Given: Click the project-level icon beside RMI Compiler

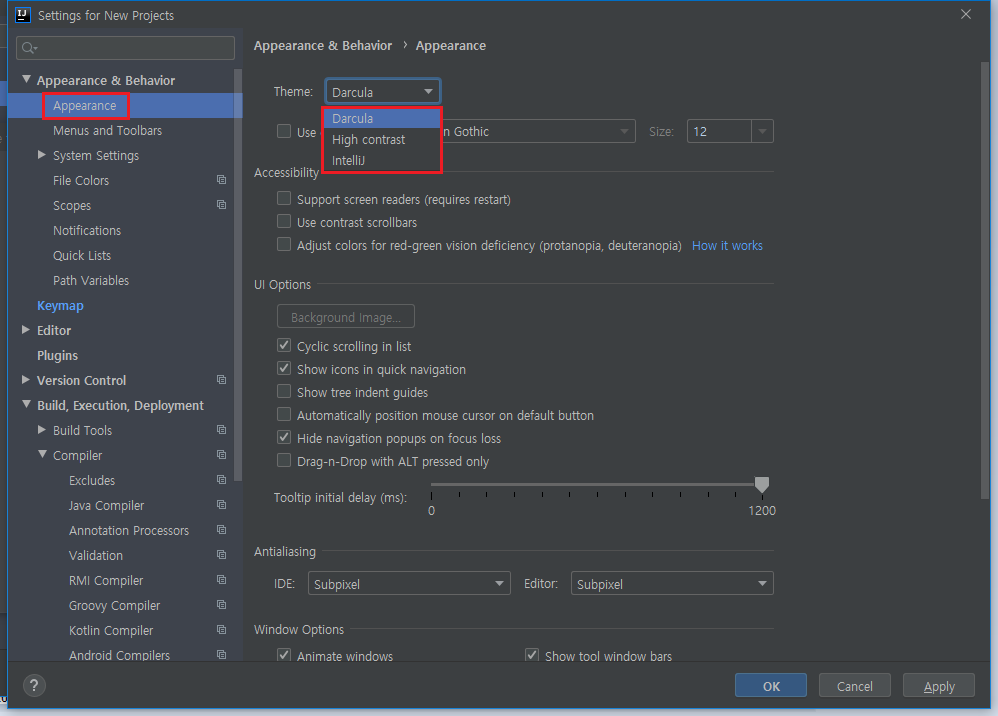Looking at the screenshot, I should [221, 580].
